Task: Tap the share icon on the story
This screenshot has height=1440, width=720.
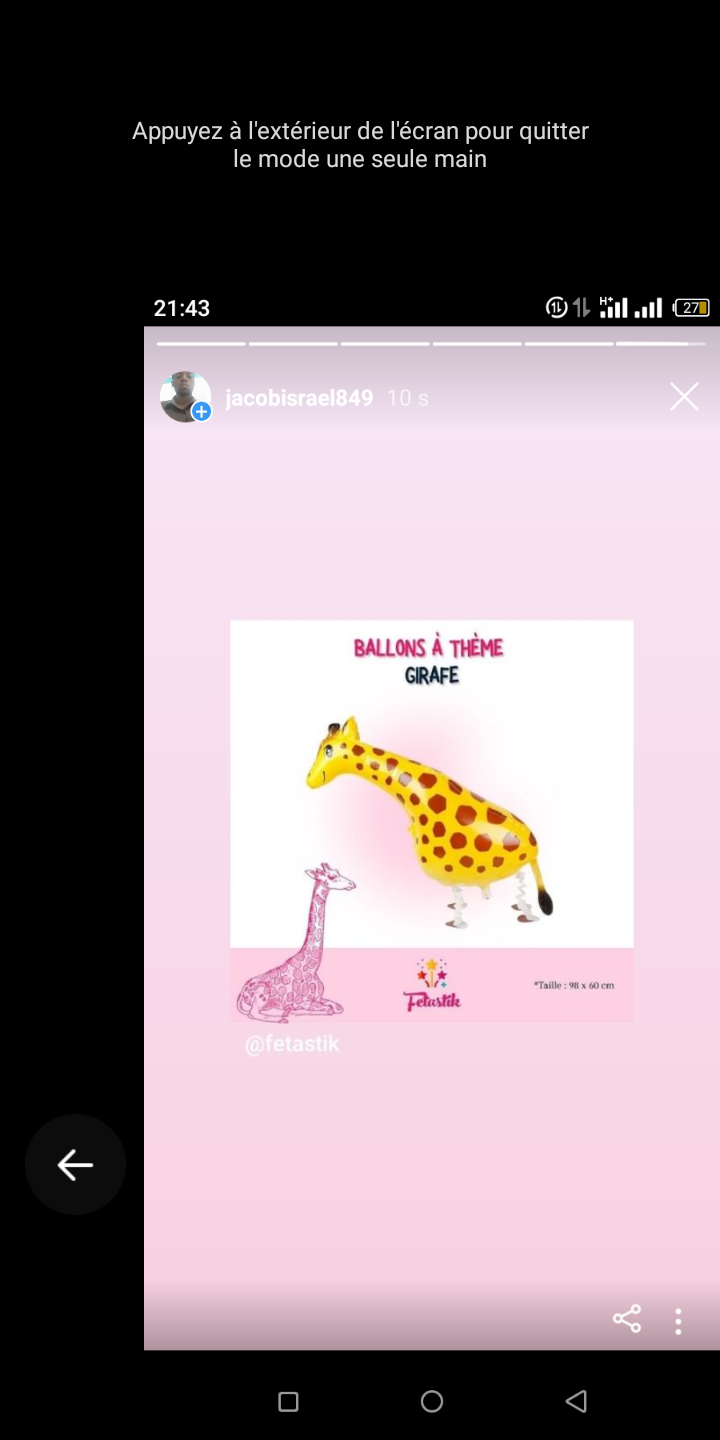Action: (x=627, y=1319)
